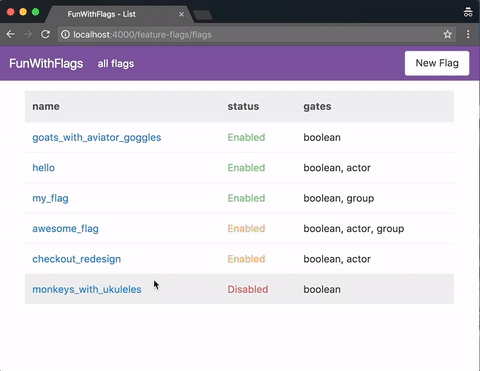The image size is (480, 371).
Task: Click the FunWithFlags brand title
Action: coord(46,63)
